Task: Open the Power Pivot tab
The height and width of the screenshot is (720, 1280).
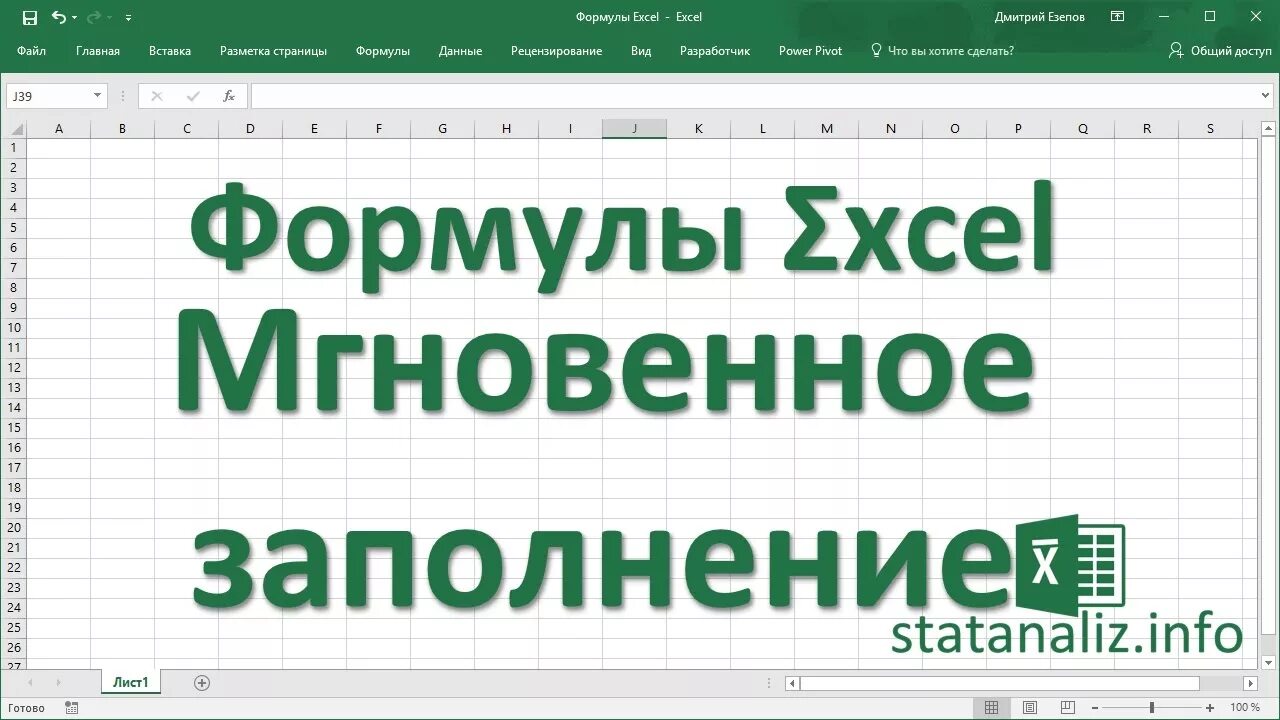Action: (811, 51)
